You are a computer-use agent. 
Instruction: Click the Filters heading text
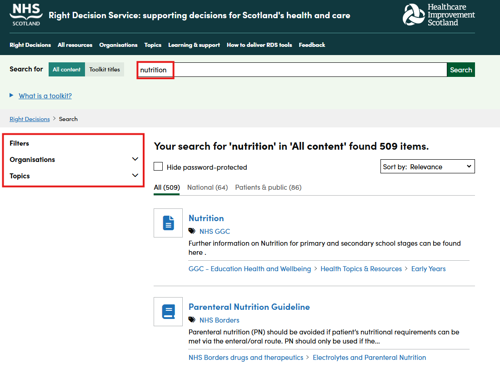point(19,143)
